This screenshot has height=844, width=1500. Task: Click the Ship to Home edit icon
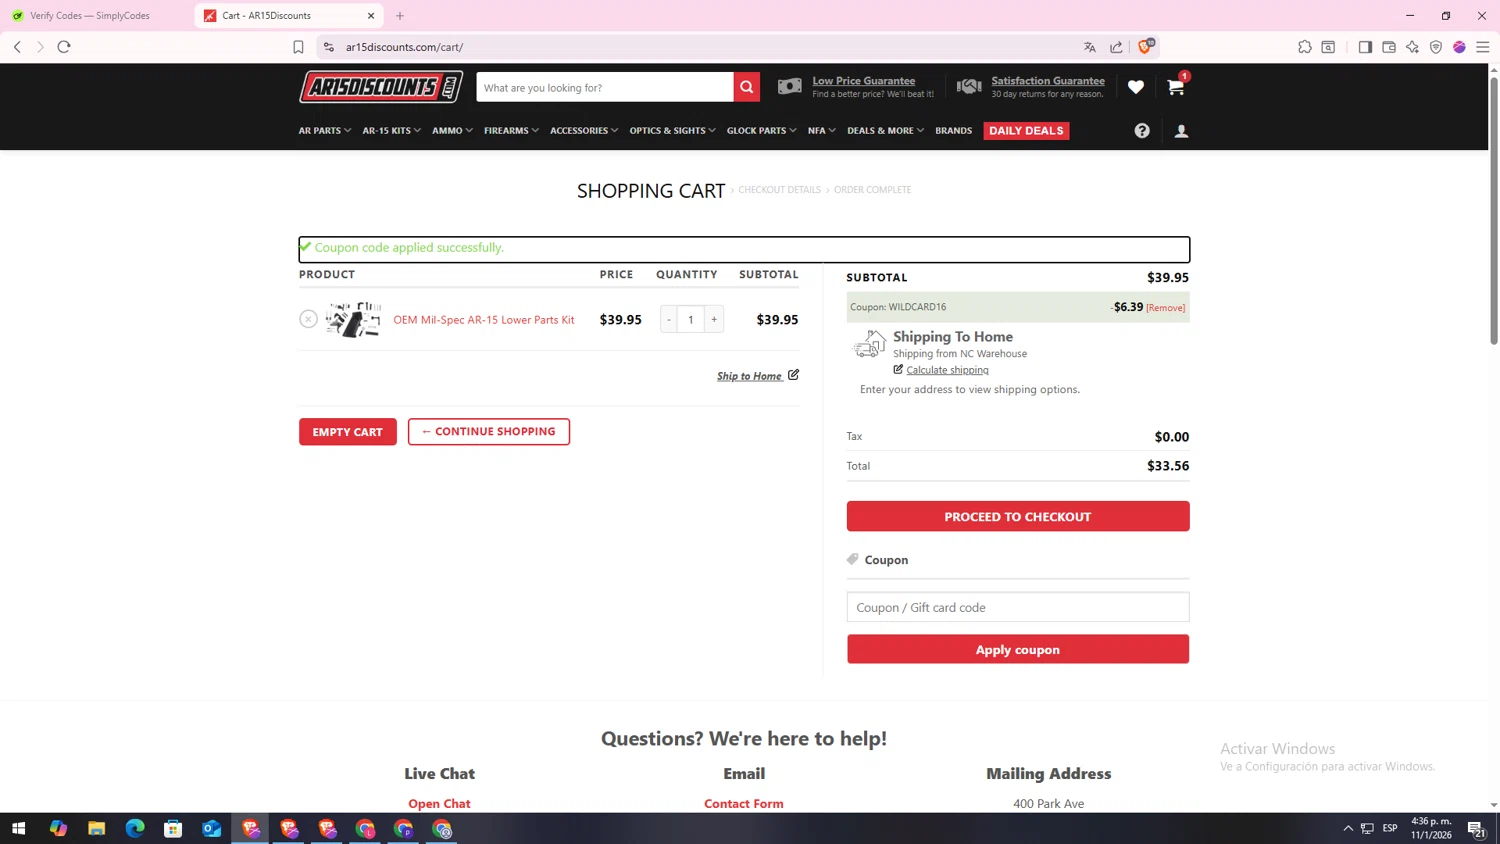tap(793, 375)
